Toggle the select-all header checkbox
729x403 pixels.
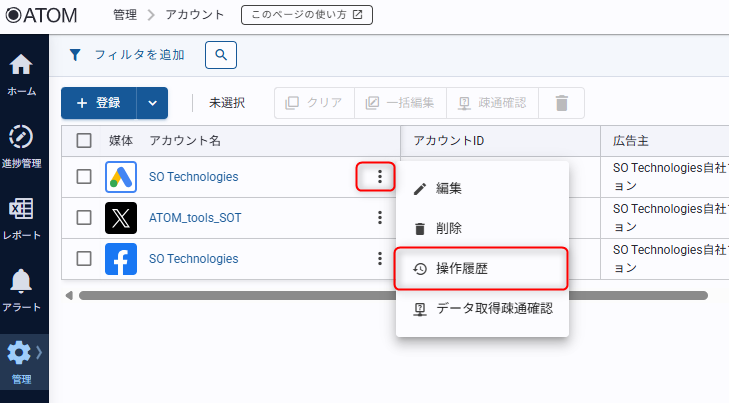pos(84,141)
